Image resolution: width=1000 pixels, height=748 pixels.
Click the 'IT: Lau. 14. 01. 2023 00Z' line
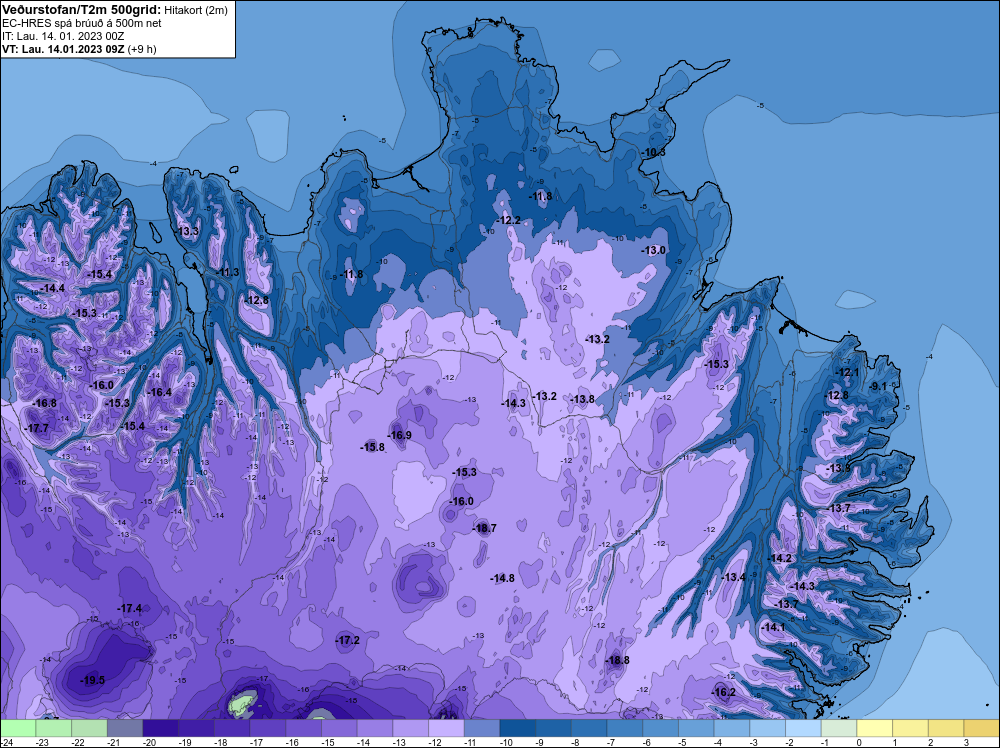[62, 36]
